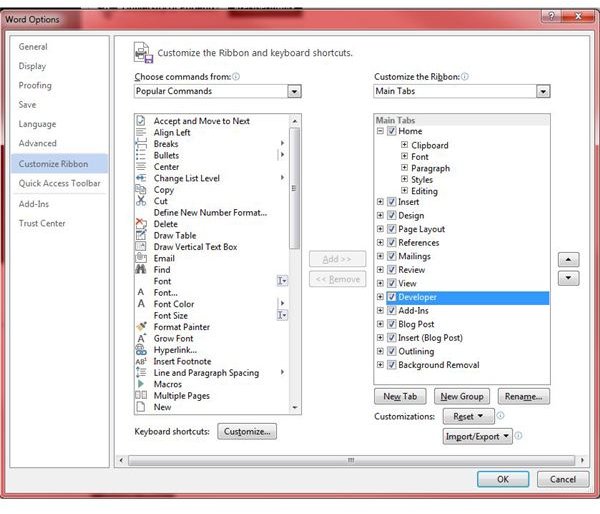The height and width of the screenshot is (514, 600).
Task: Uncheck the Home tab checkbox
Action: click(391, 131)
